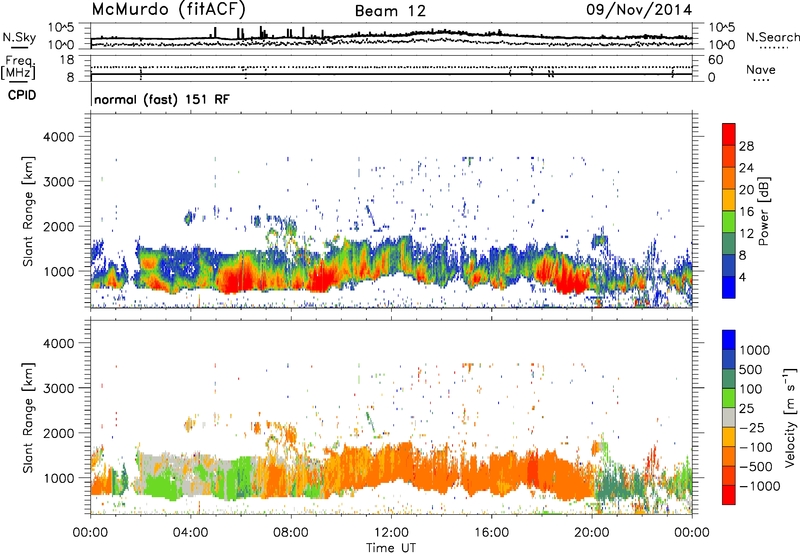This screenshot has width=800, height=554.
Task: Pick the 20–24 dB orange Power swatch
Action: (x=729, y=178)
